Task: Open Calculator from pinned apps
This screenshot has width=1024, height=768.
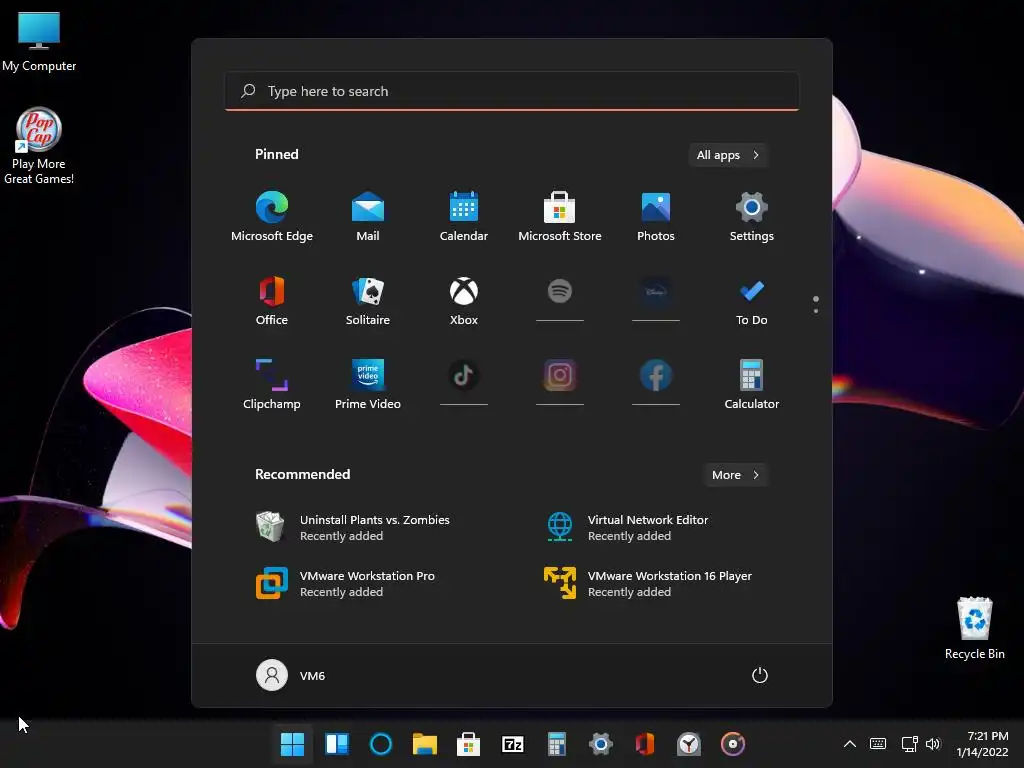Action: tap(752, 385)
